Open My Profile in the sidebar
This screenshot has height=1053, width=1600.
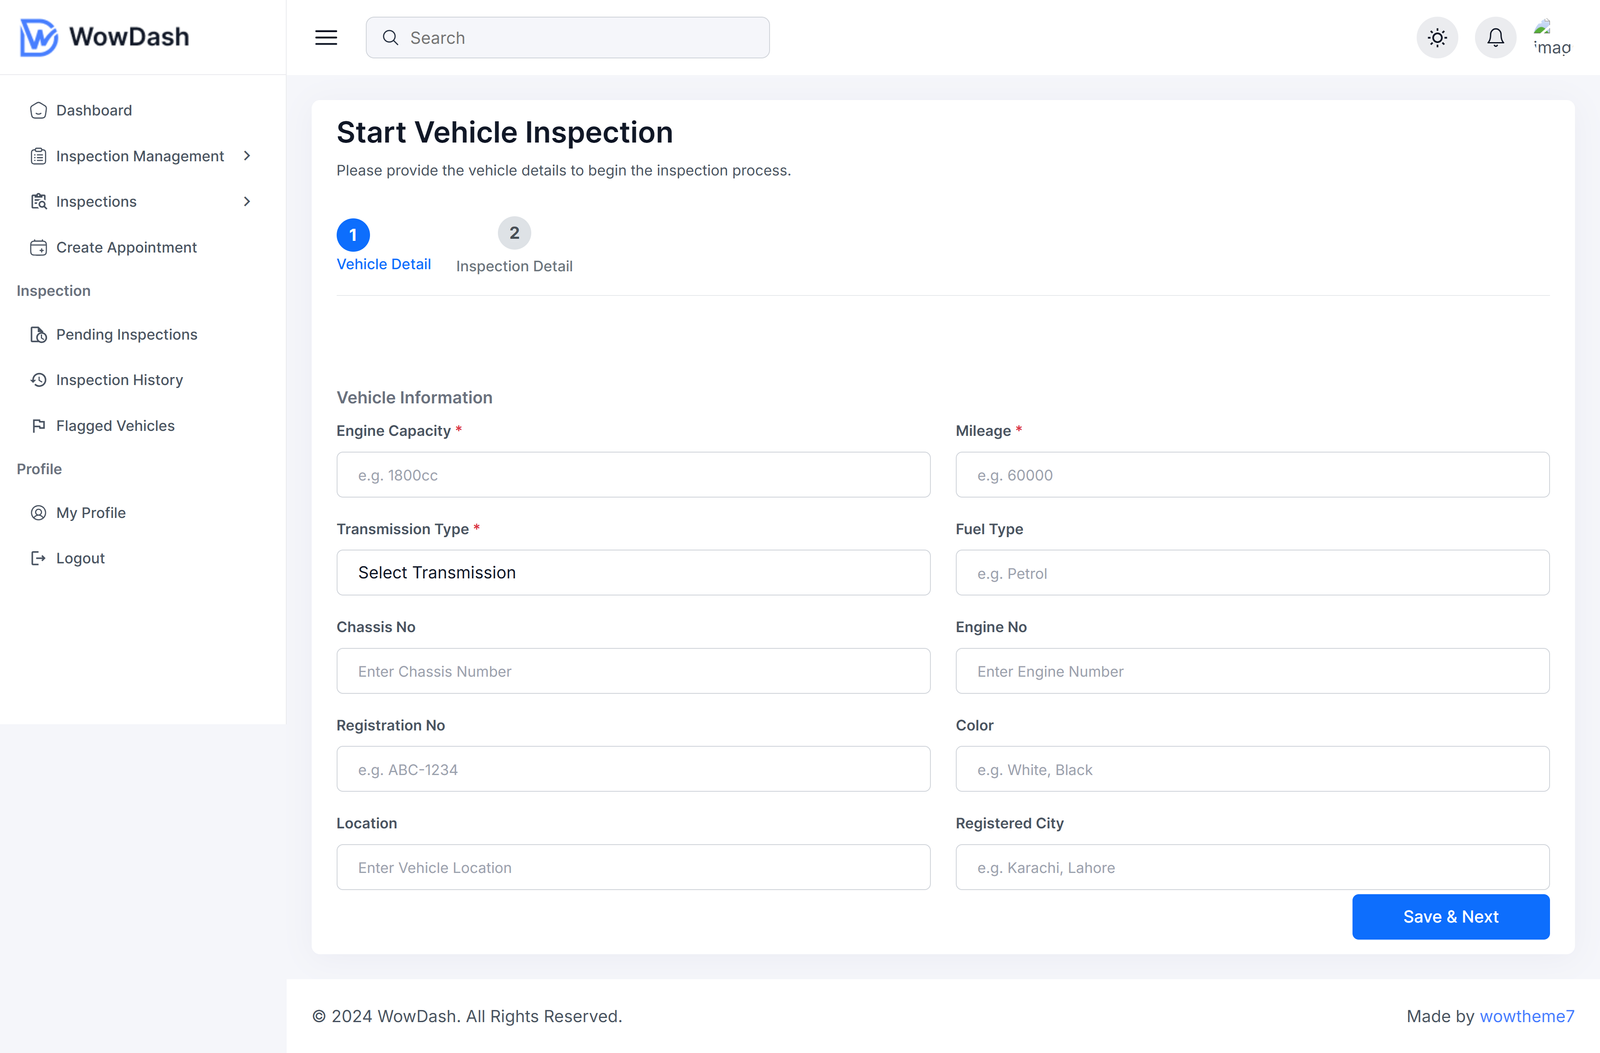(91, 512)
